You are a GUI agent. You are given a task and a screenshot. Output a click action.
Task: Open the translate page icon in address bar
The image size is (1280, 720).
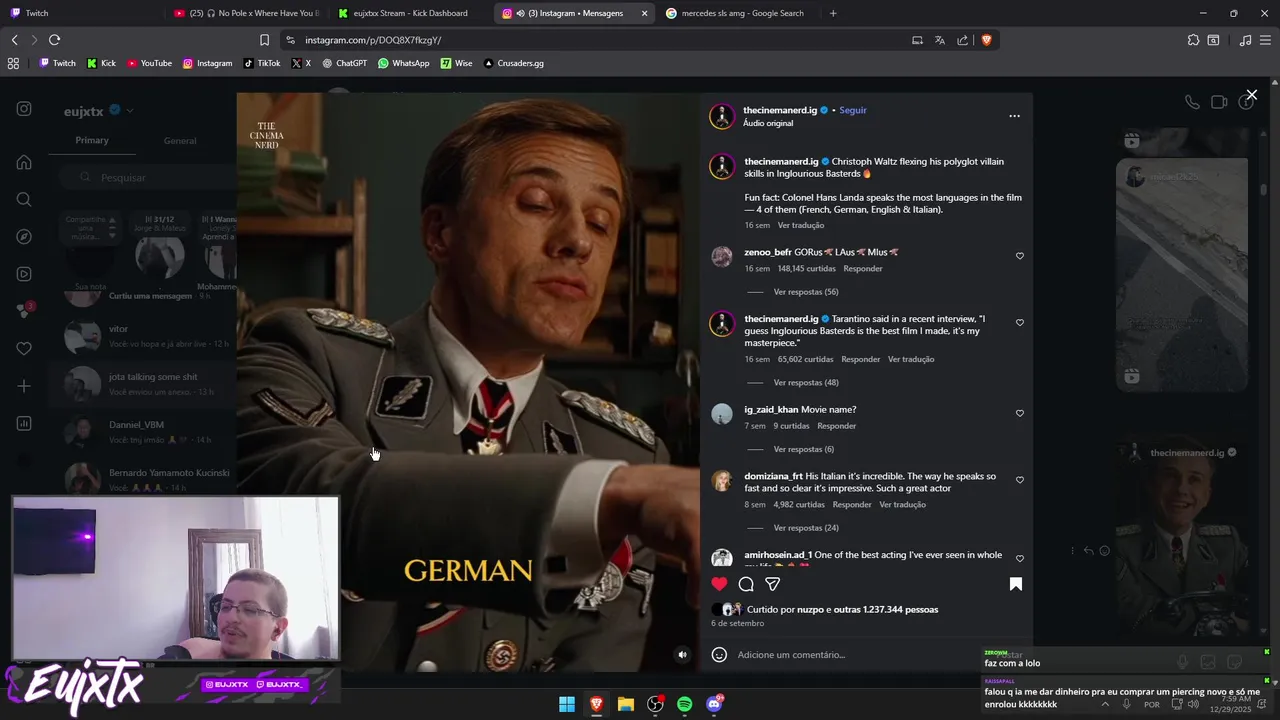coord(939,40)
